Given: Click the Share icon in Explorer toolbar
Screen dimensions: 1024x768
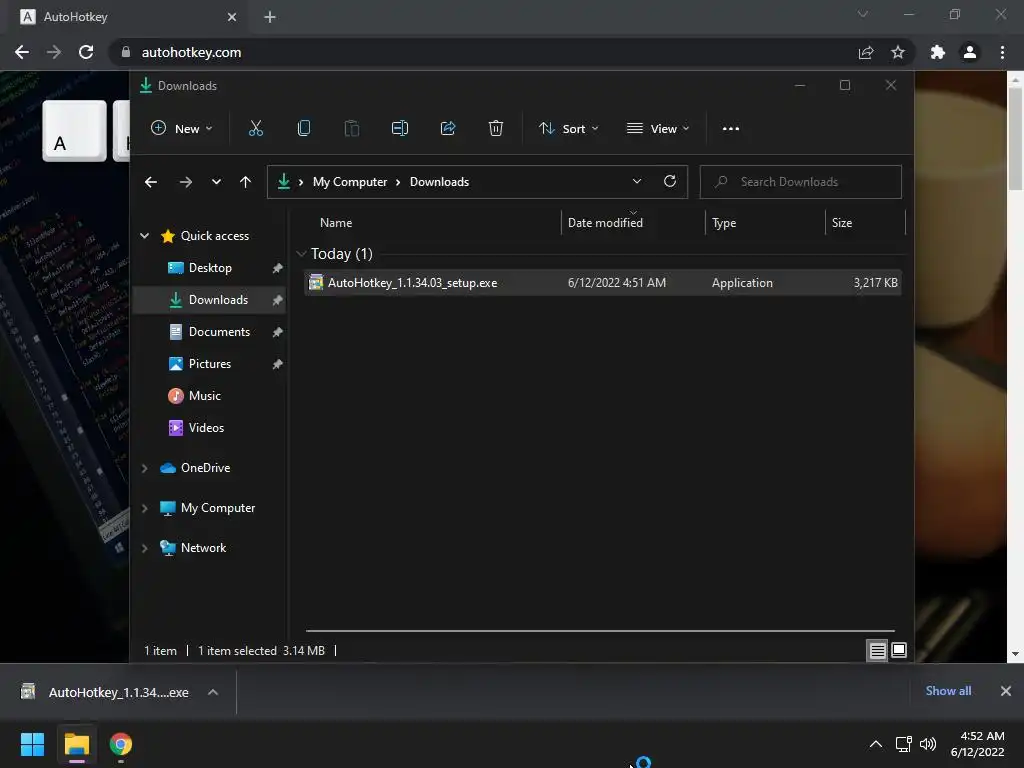Looking at the screenshot, I should pos(448,129).
